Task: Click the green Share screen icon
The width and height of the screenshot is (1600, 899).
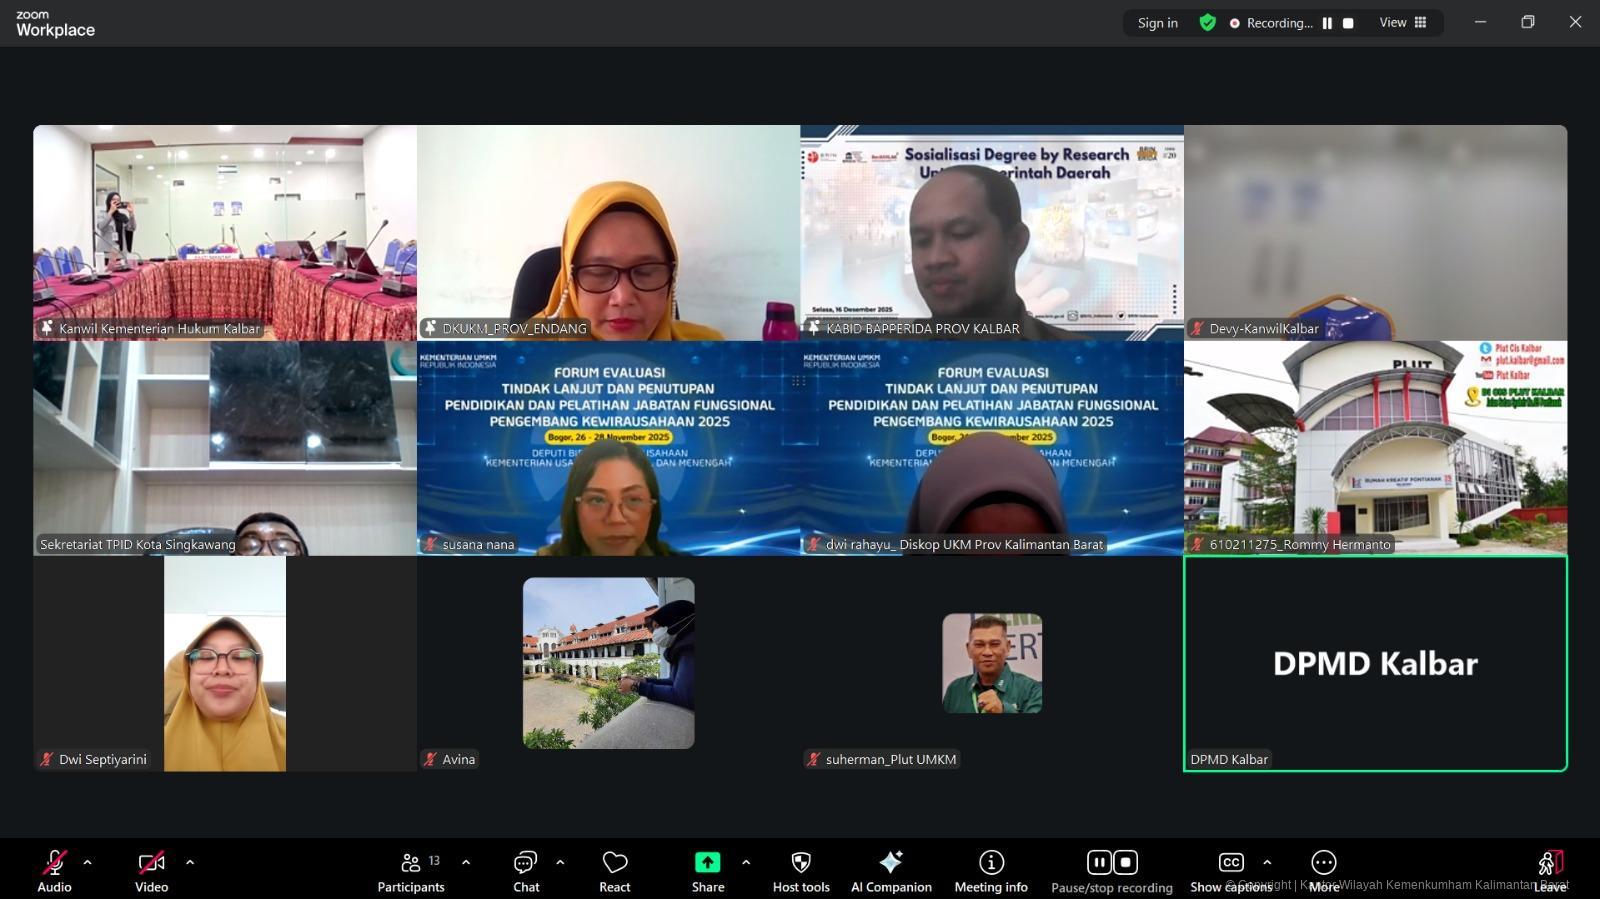Action: pyautogui.click(x=707, y=862)
